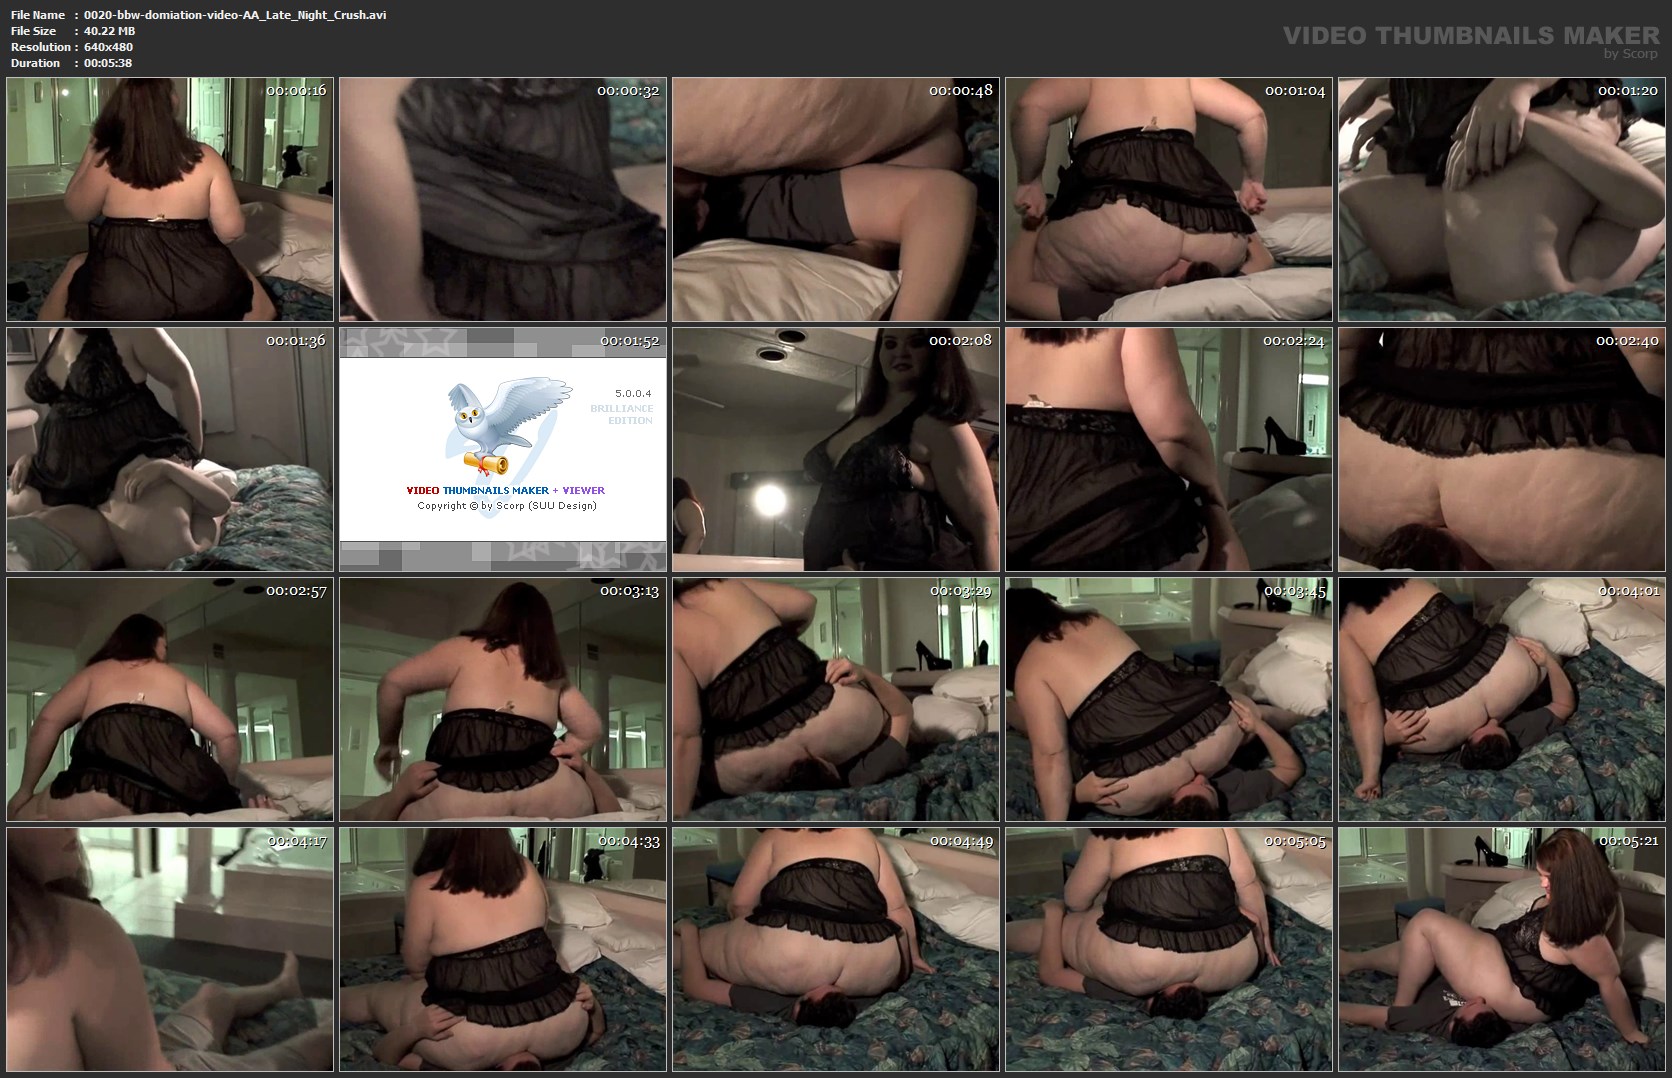Select the thumbnail stamped 00:00:32
Screen dimensions: 1672x1078
(503, 200)
